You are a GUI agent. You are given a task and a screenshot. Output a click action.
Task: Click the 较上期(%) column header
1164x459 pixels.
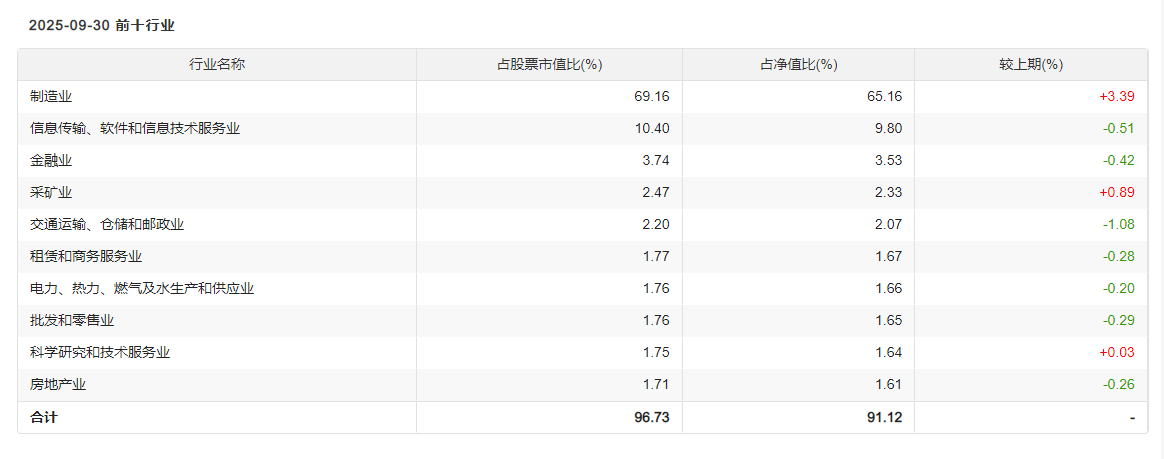click(x=1030, y=64)
